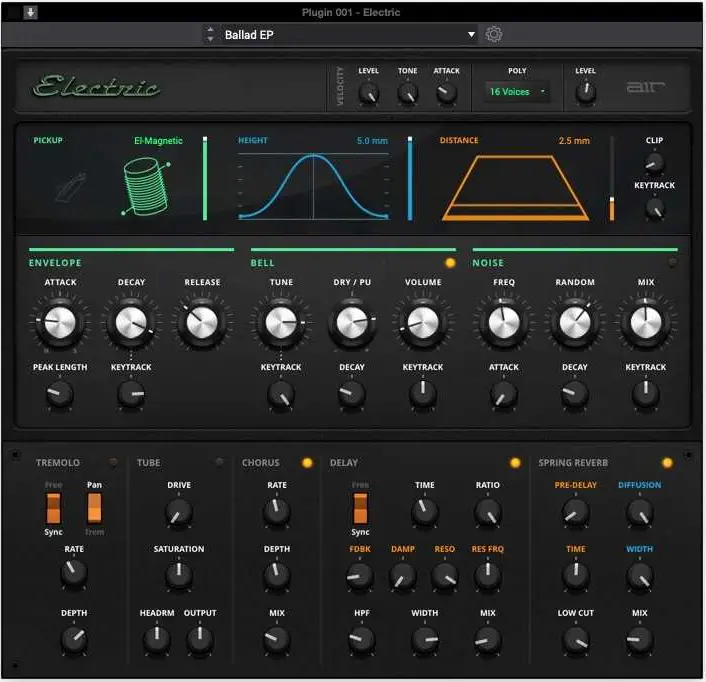Click the Noise Mix knob
Screen dimensions: 706x682
click(646, 322)
